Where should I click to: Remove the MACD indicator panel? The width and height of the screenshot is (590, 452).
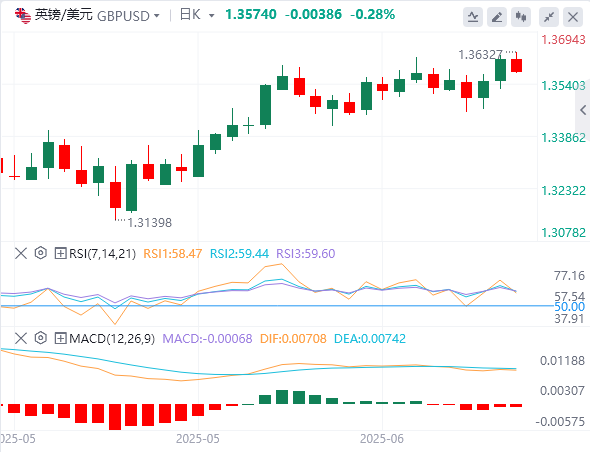tap(21, 338)
